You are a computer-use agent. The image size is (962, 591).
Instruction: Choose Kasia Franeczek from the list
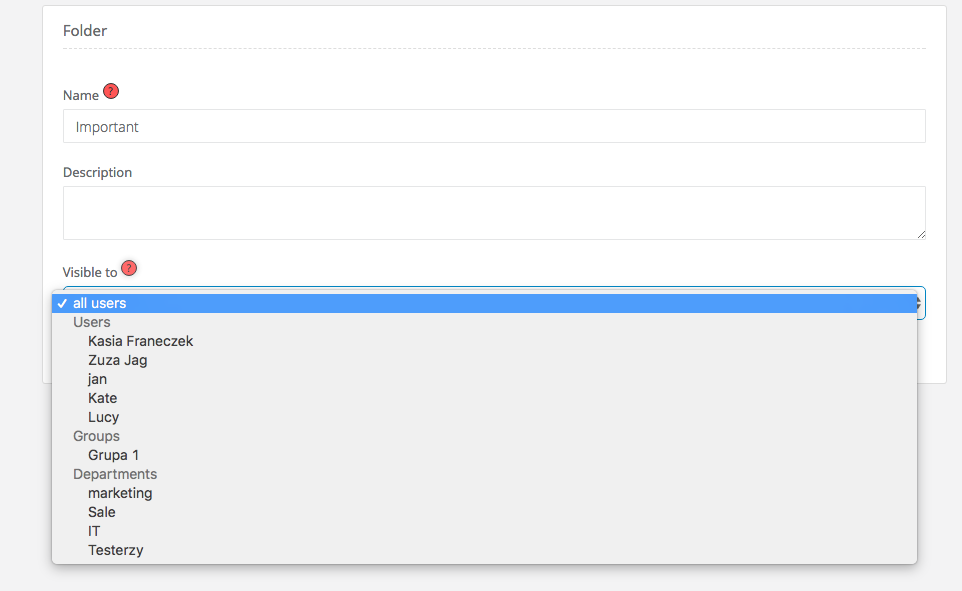(x=141, y=341)
